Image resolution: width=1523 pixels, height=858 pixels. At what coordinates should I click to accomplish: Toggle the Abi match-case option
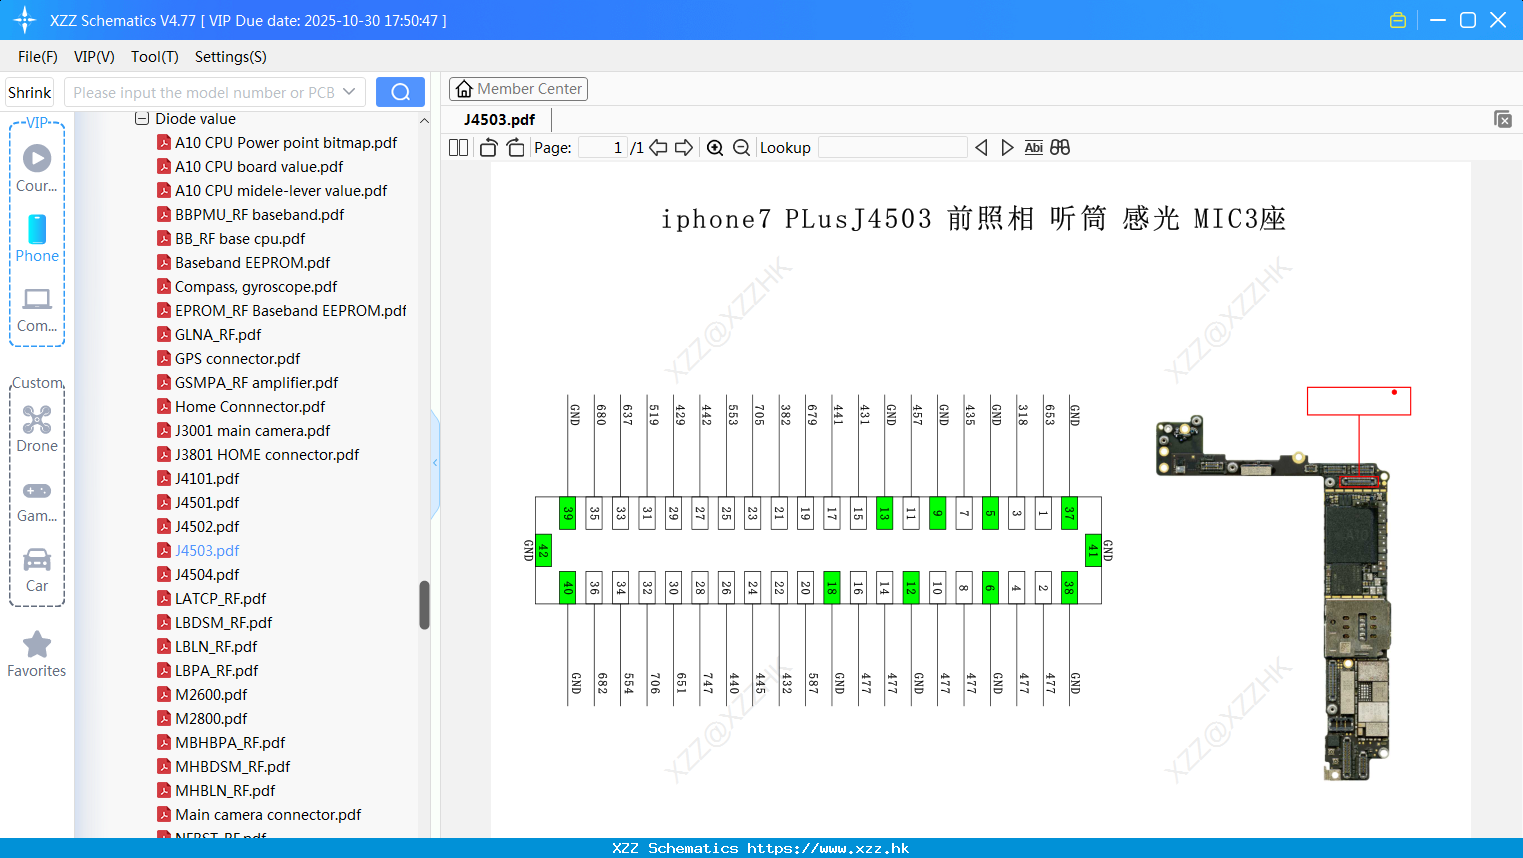(1034, 148)
